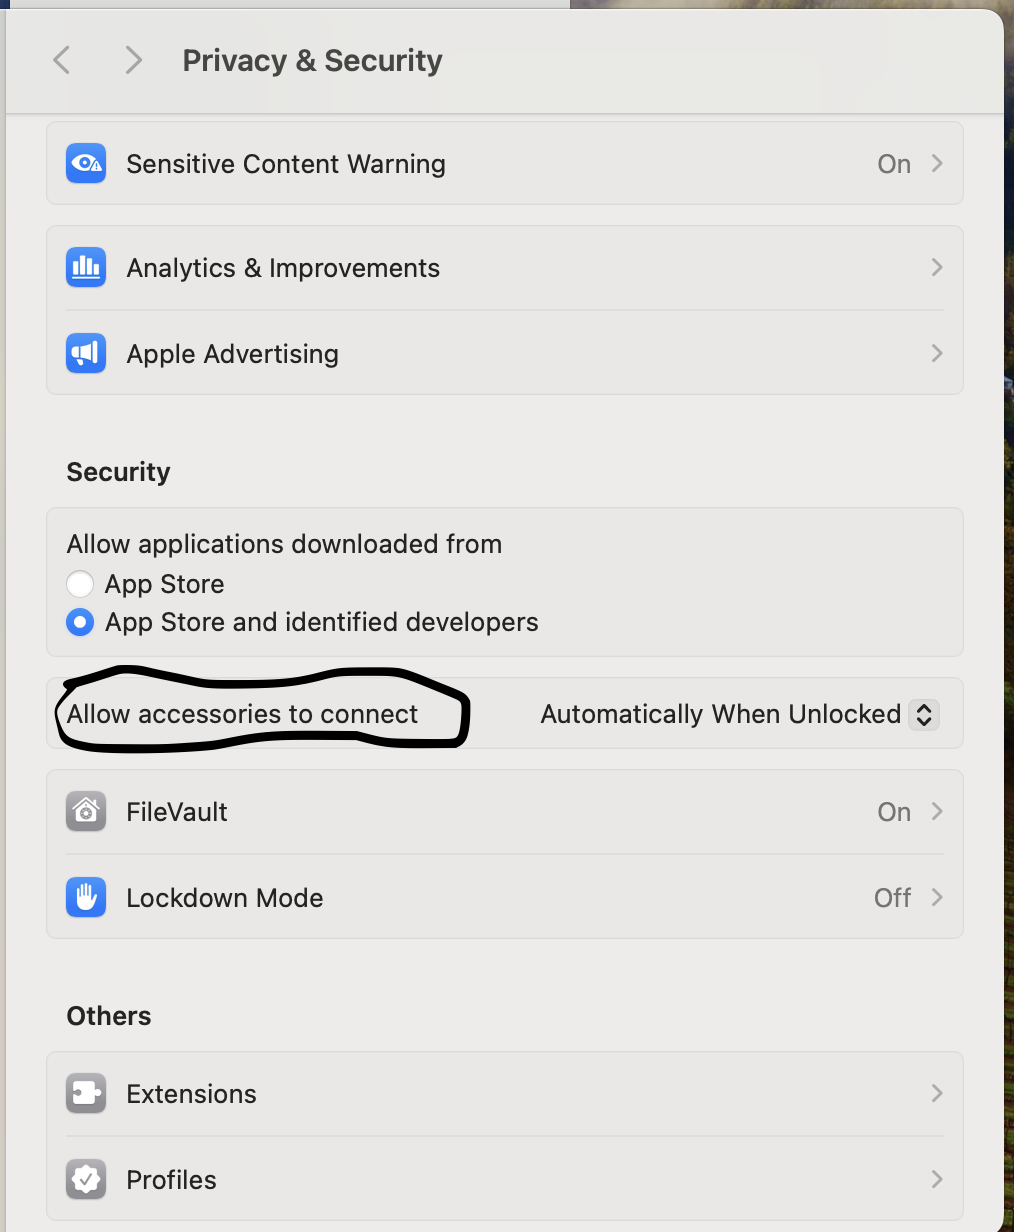Open the Lockdown Mode row
Viewport: 1014px width, 1232px height.
[x=505, y=897]
